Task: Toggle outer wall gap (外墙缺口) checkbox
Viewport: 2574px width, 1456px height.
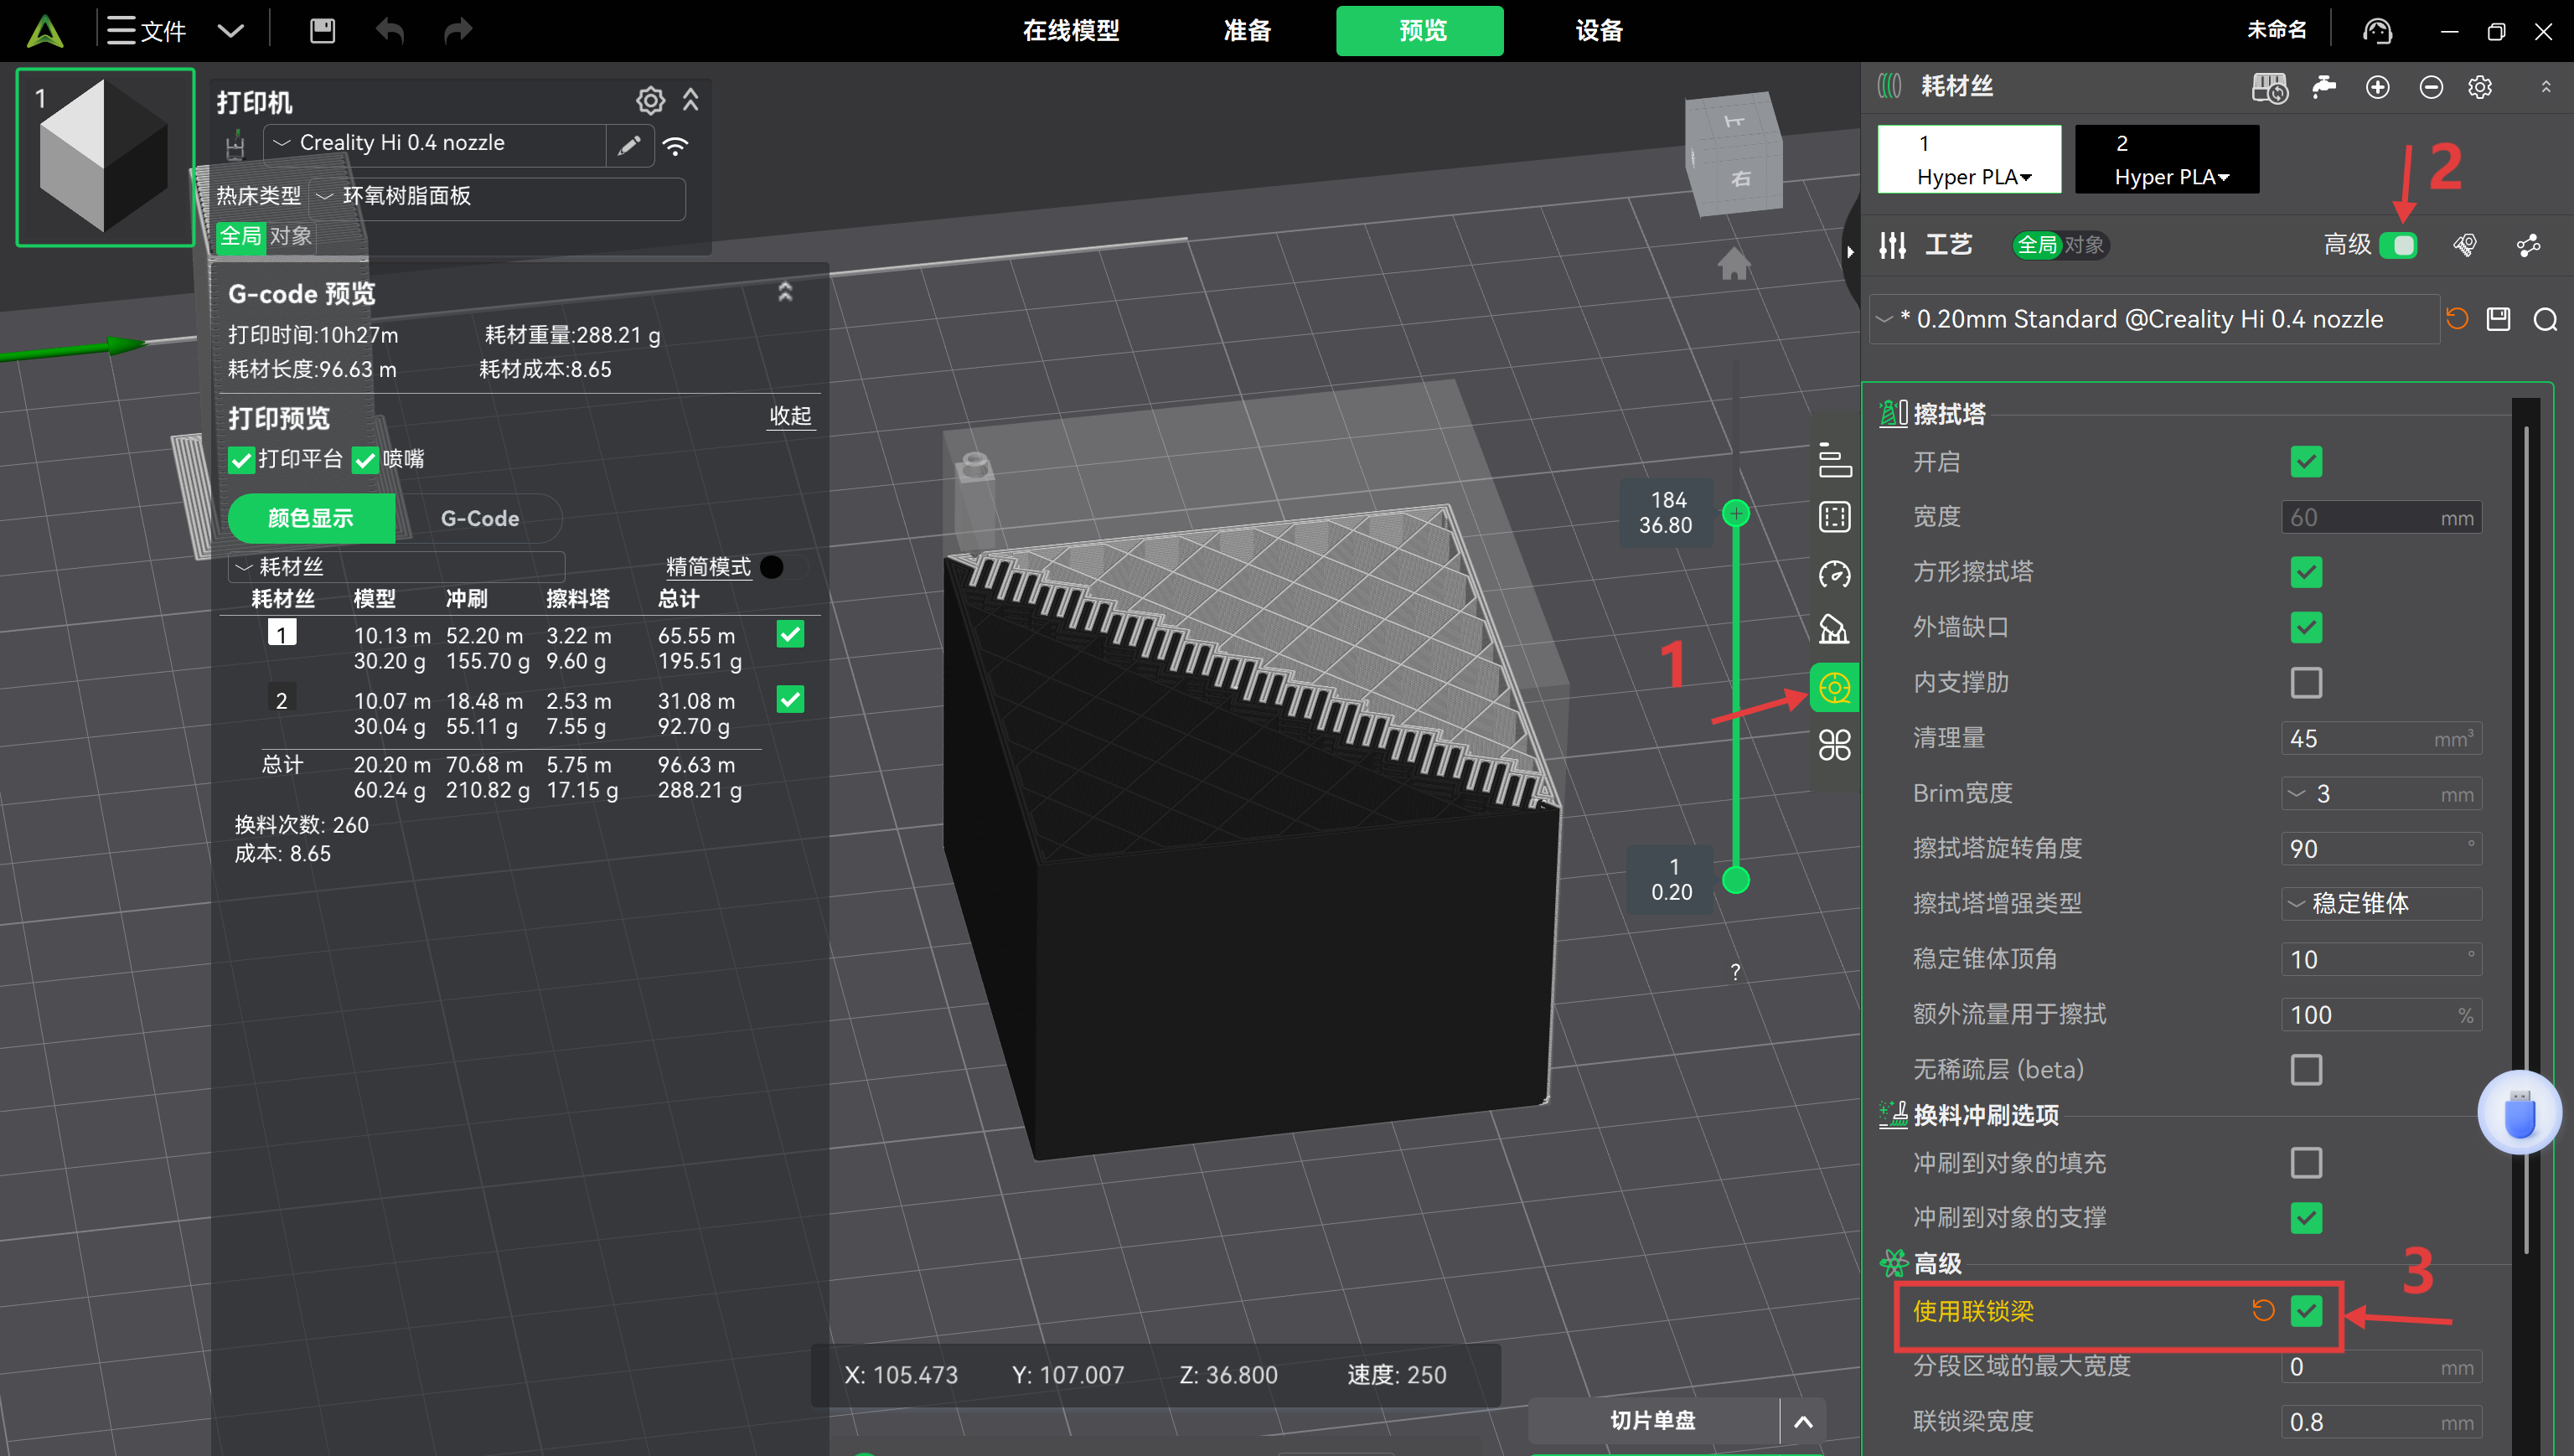Action: [x=2306, y=627]
